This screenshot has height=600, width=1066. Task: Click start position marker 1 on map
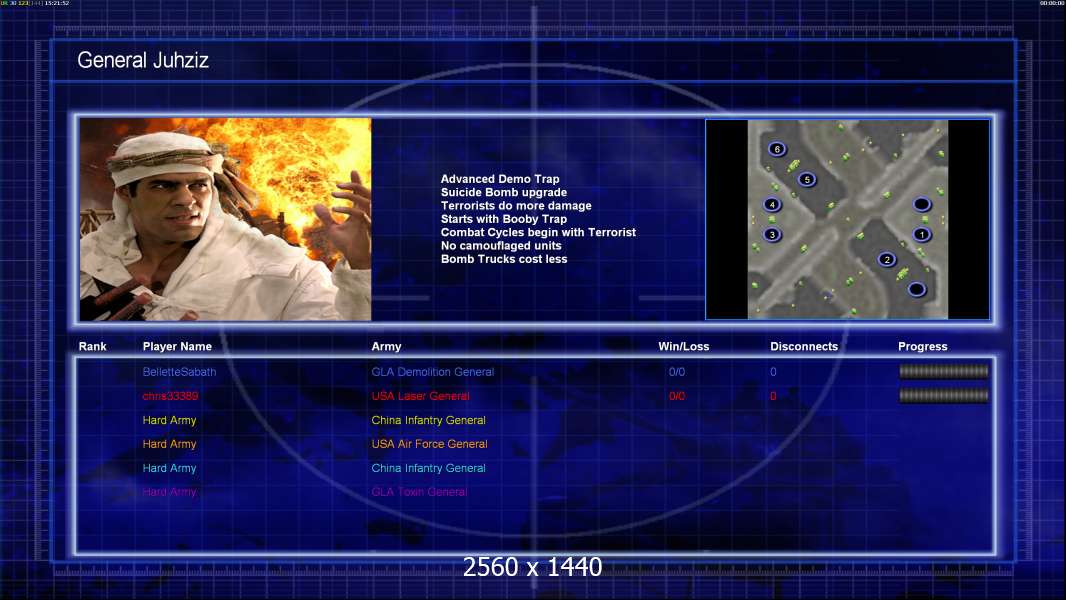click(921, 234)
